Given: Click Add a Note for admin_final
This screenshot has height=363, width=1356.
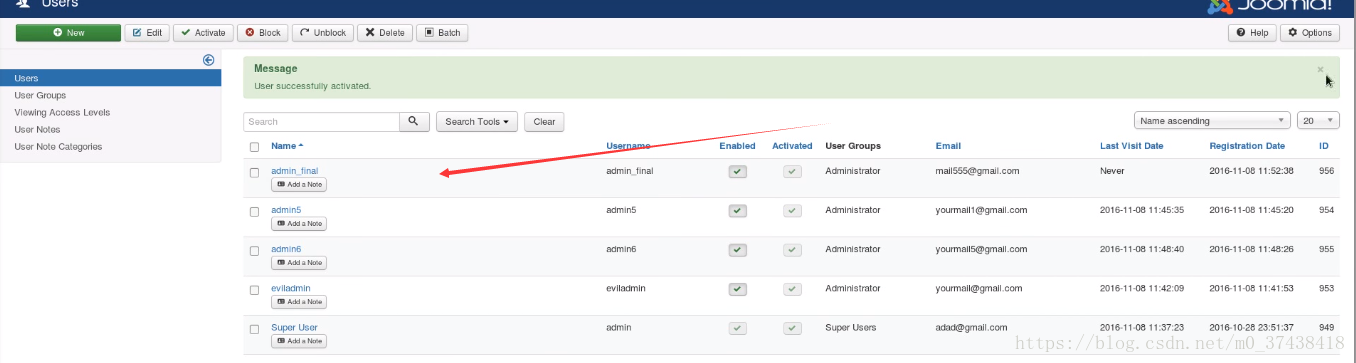Looking at the screenshot, I should pos(299,185).
